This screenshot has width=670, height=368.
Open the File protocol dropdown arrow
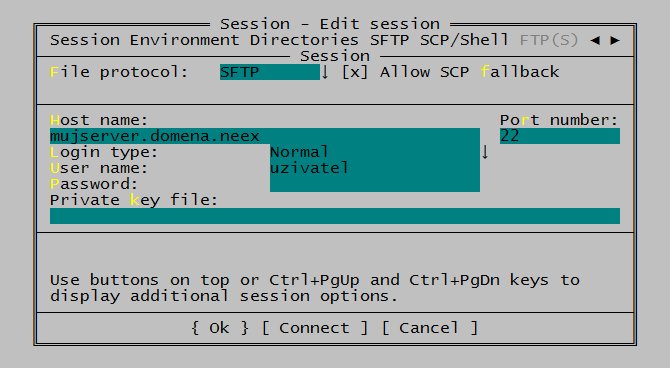[325, 72]
